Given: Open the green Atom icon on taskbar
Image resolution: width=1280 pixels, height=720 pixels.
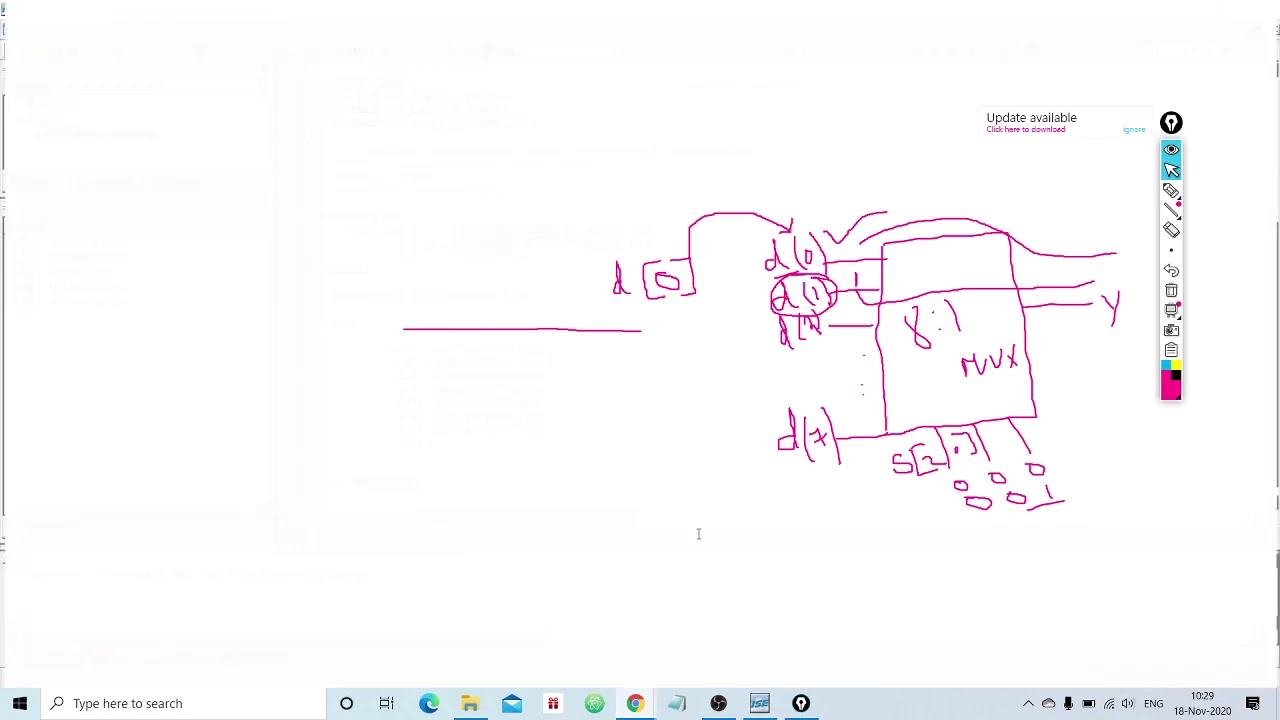Looking at the screenshot, I should coord(594,703).
